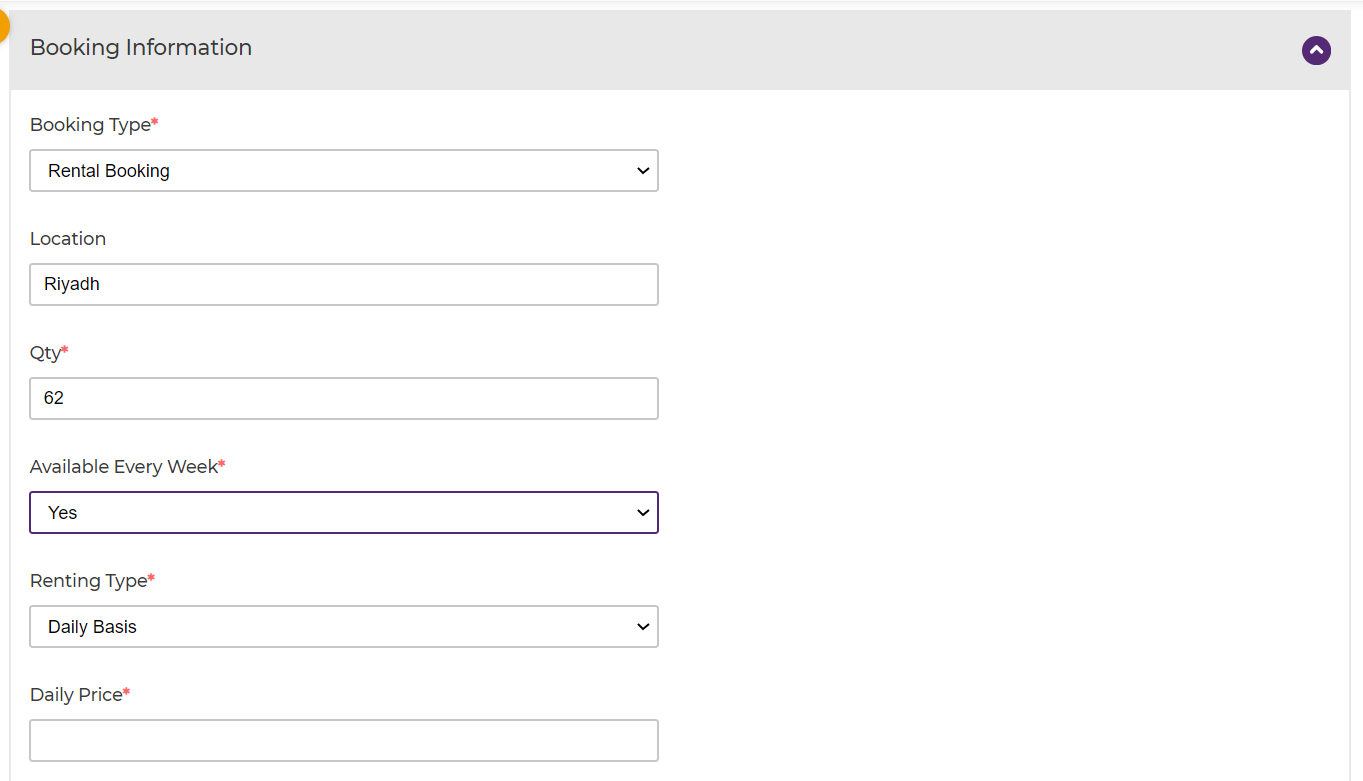Image resolution: width=1363 pixels, height=781 pixels.
Task: Click the Booking Information section title
Action: coord(141,48)
